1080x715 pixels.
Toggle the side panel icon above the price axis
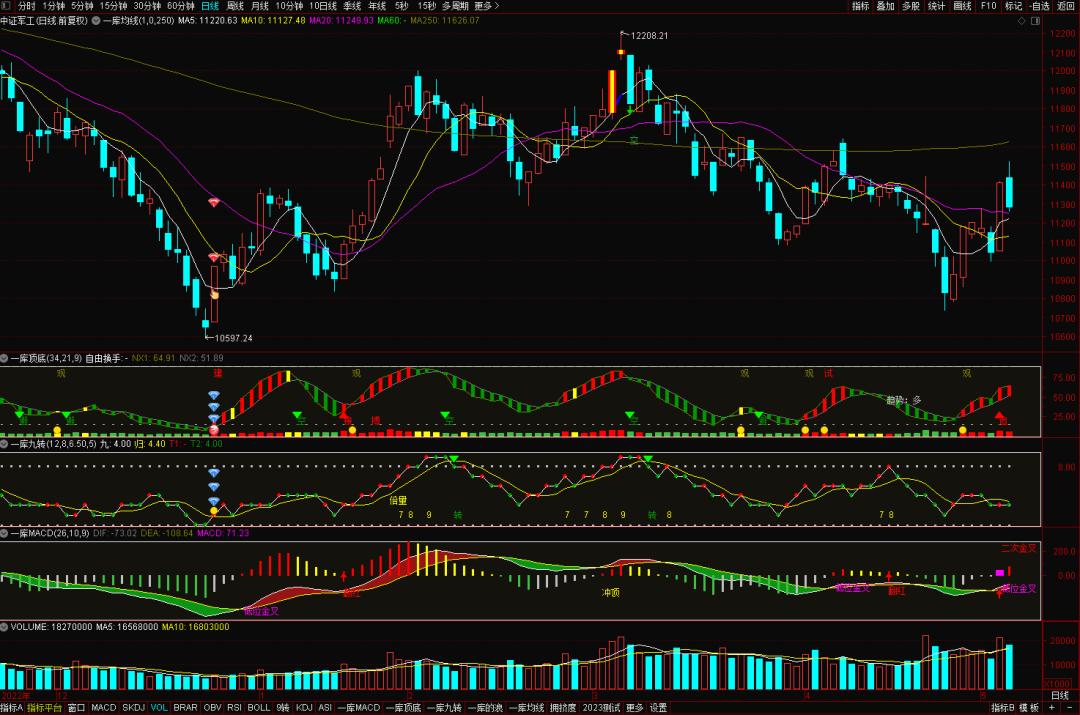tap(1035, 21)
